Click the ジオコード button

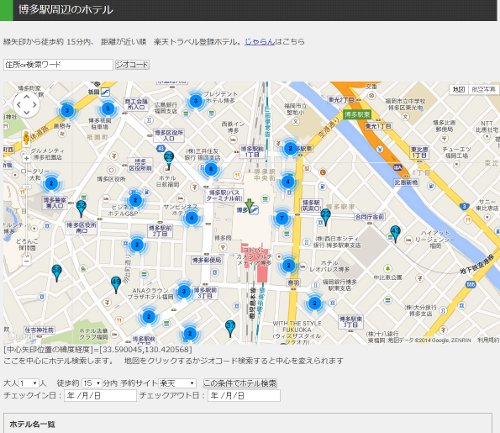(x=132, y=65)
